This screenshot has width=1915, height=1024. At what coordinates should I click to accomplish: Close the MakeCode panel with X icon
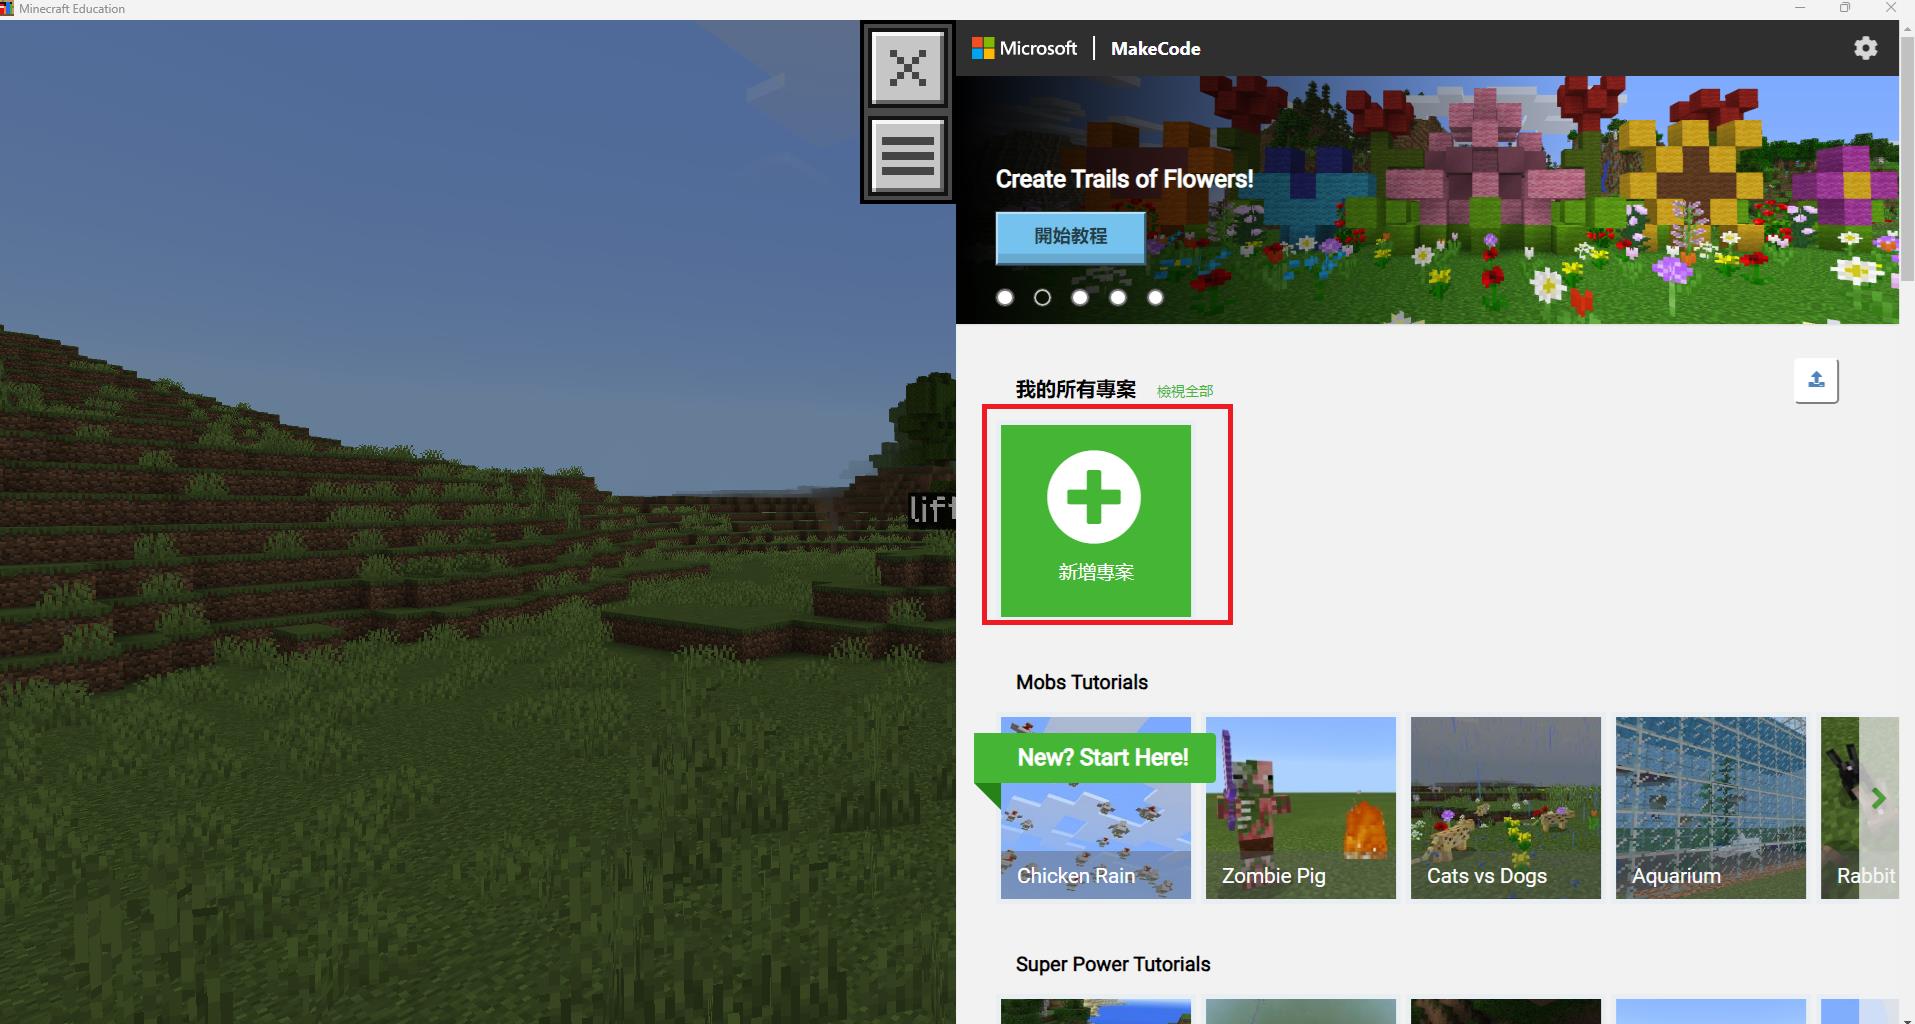pos(907,68)
